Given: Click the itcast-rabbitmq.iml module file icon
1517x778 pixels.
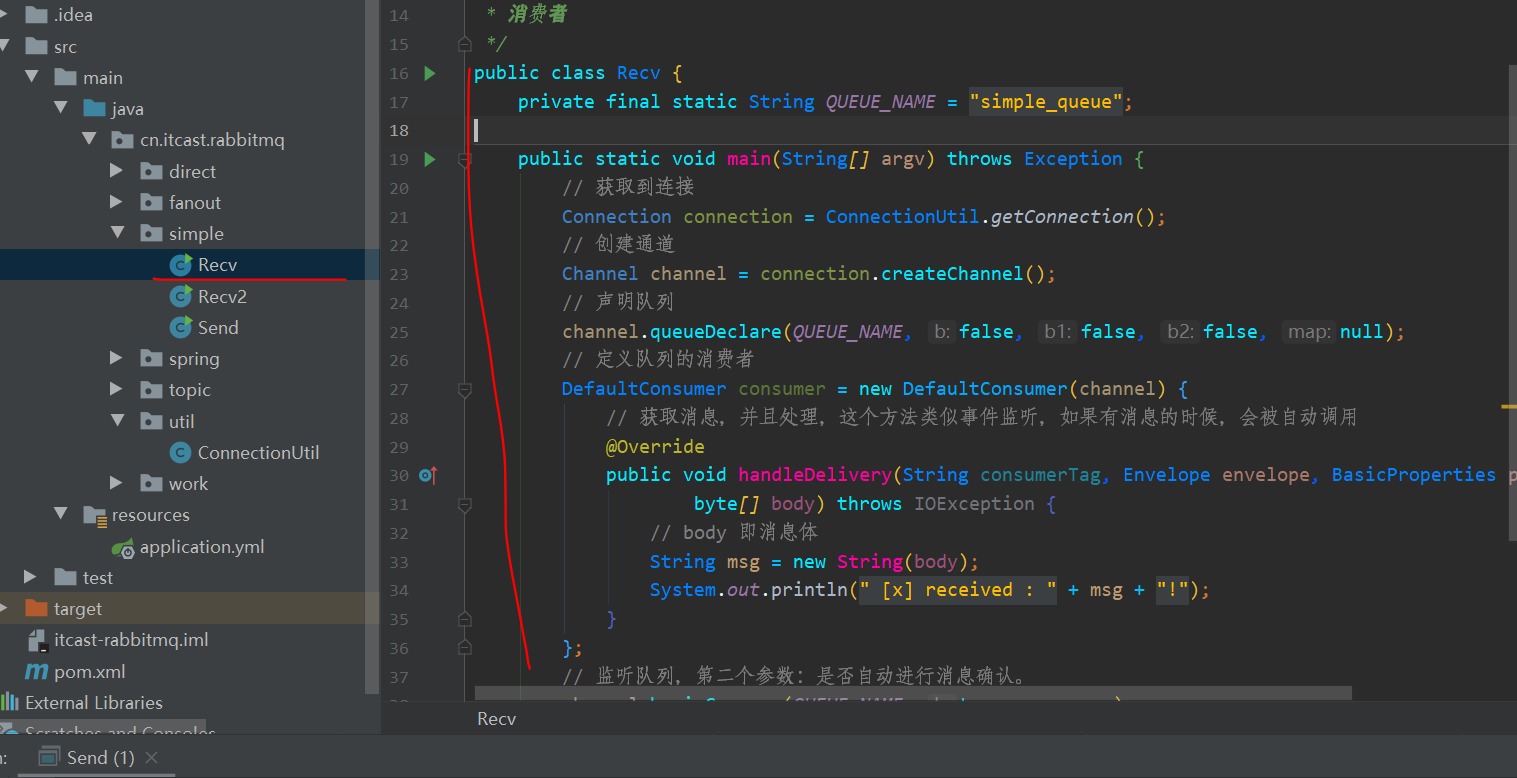Looking at the screenshot, I should (37, 640).
